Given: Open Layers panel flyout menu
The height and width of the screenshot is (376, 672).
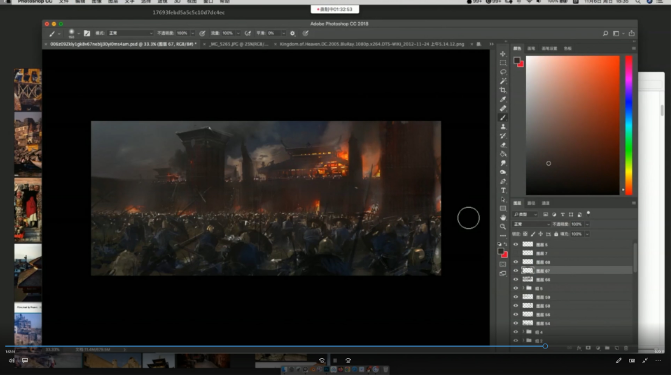Looking at the screenshot, I should [x=633, y=203].
